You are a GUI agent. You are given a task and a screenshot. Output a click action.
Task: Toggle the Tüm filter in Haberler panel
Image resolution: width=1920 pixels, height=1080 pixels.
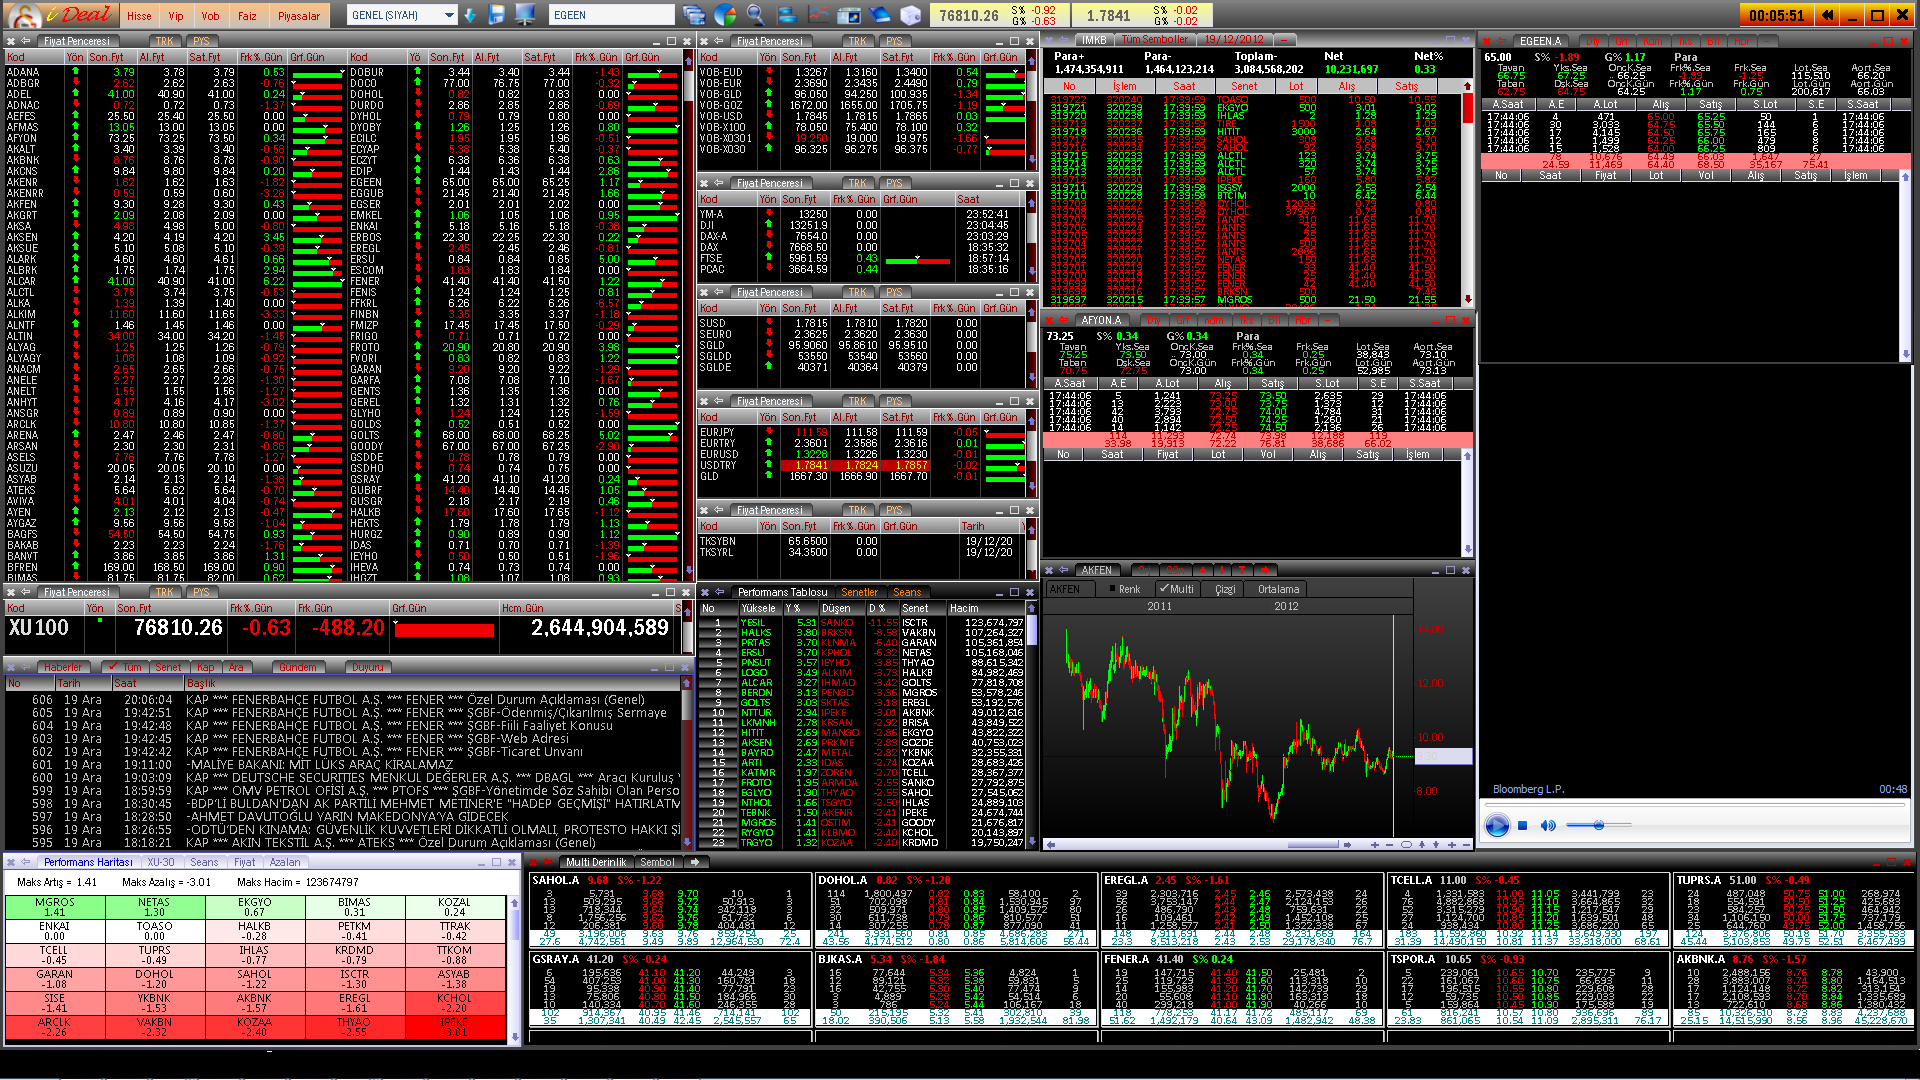pos(125,667)
